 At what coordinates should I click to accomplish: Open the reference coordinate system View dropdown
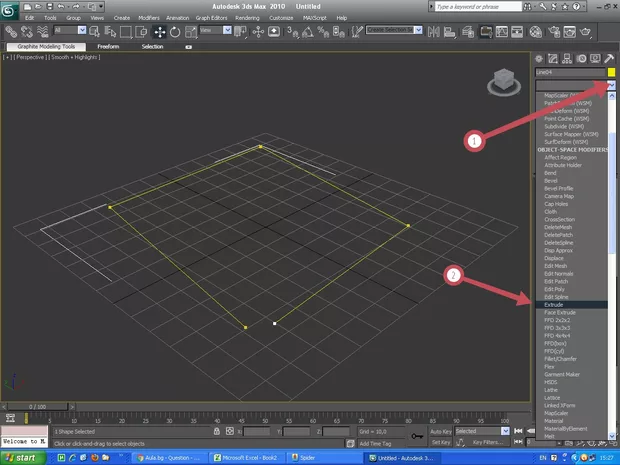[x=227, y=30]
